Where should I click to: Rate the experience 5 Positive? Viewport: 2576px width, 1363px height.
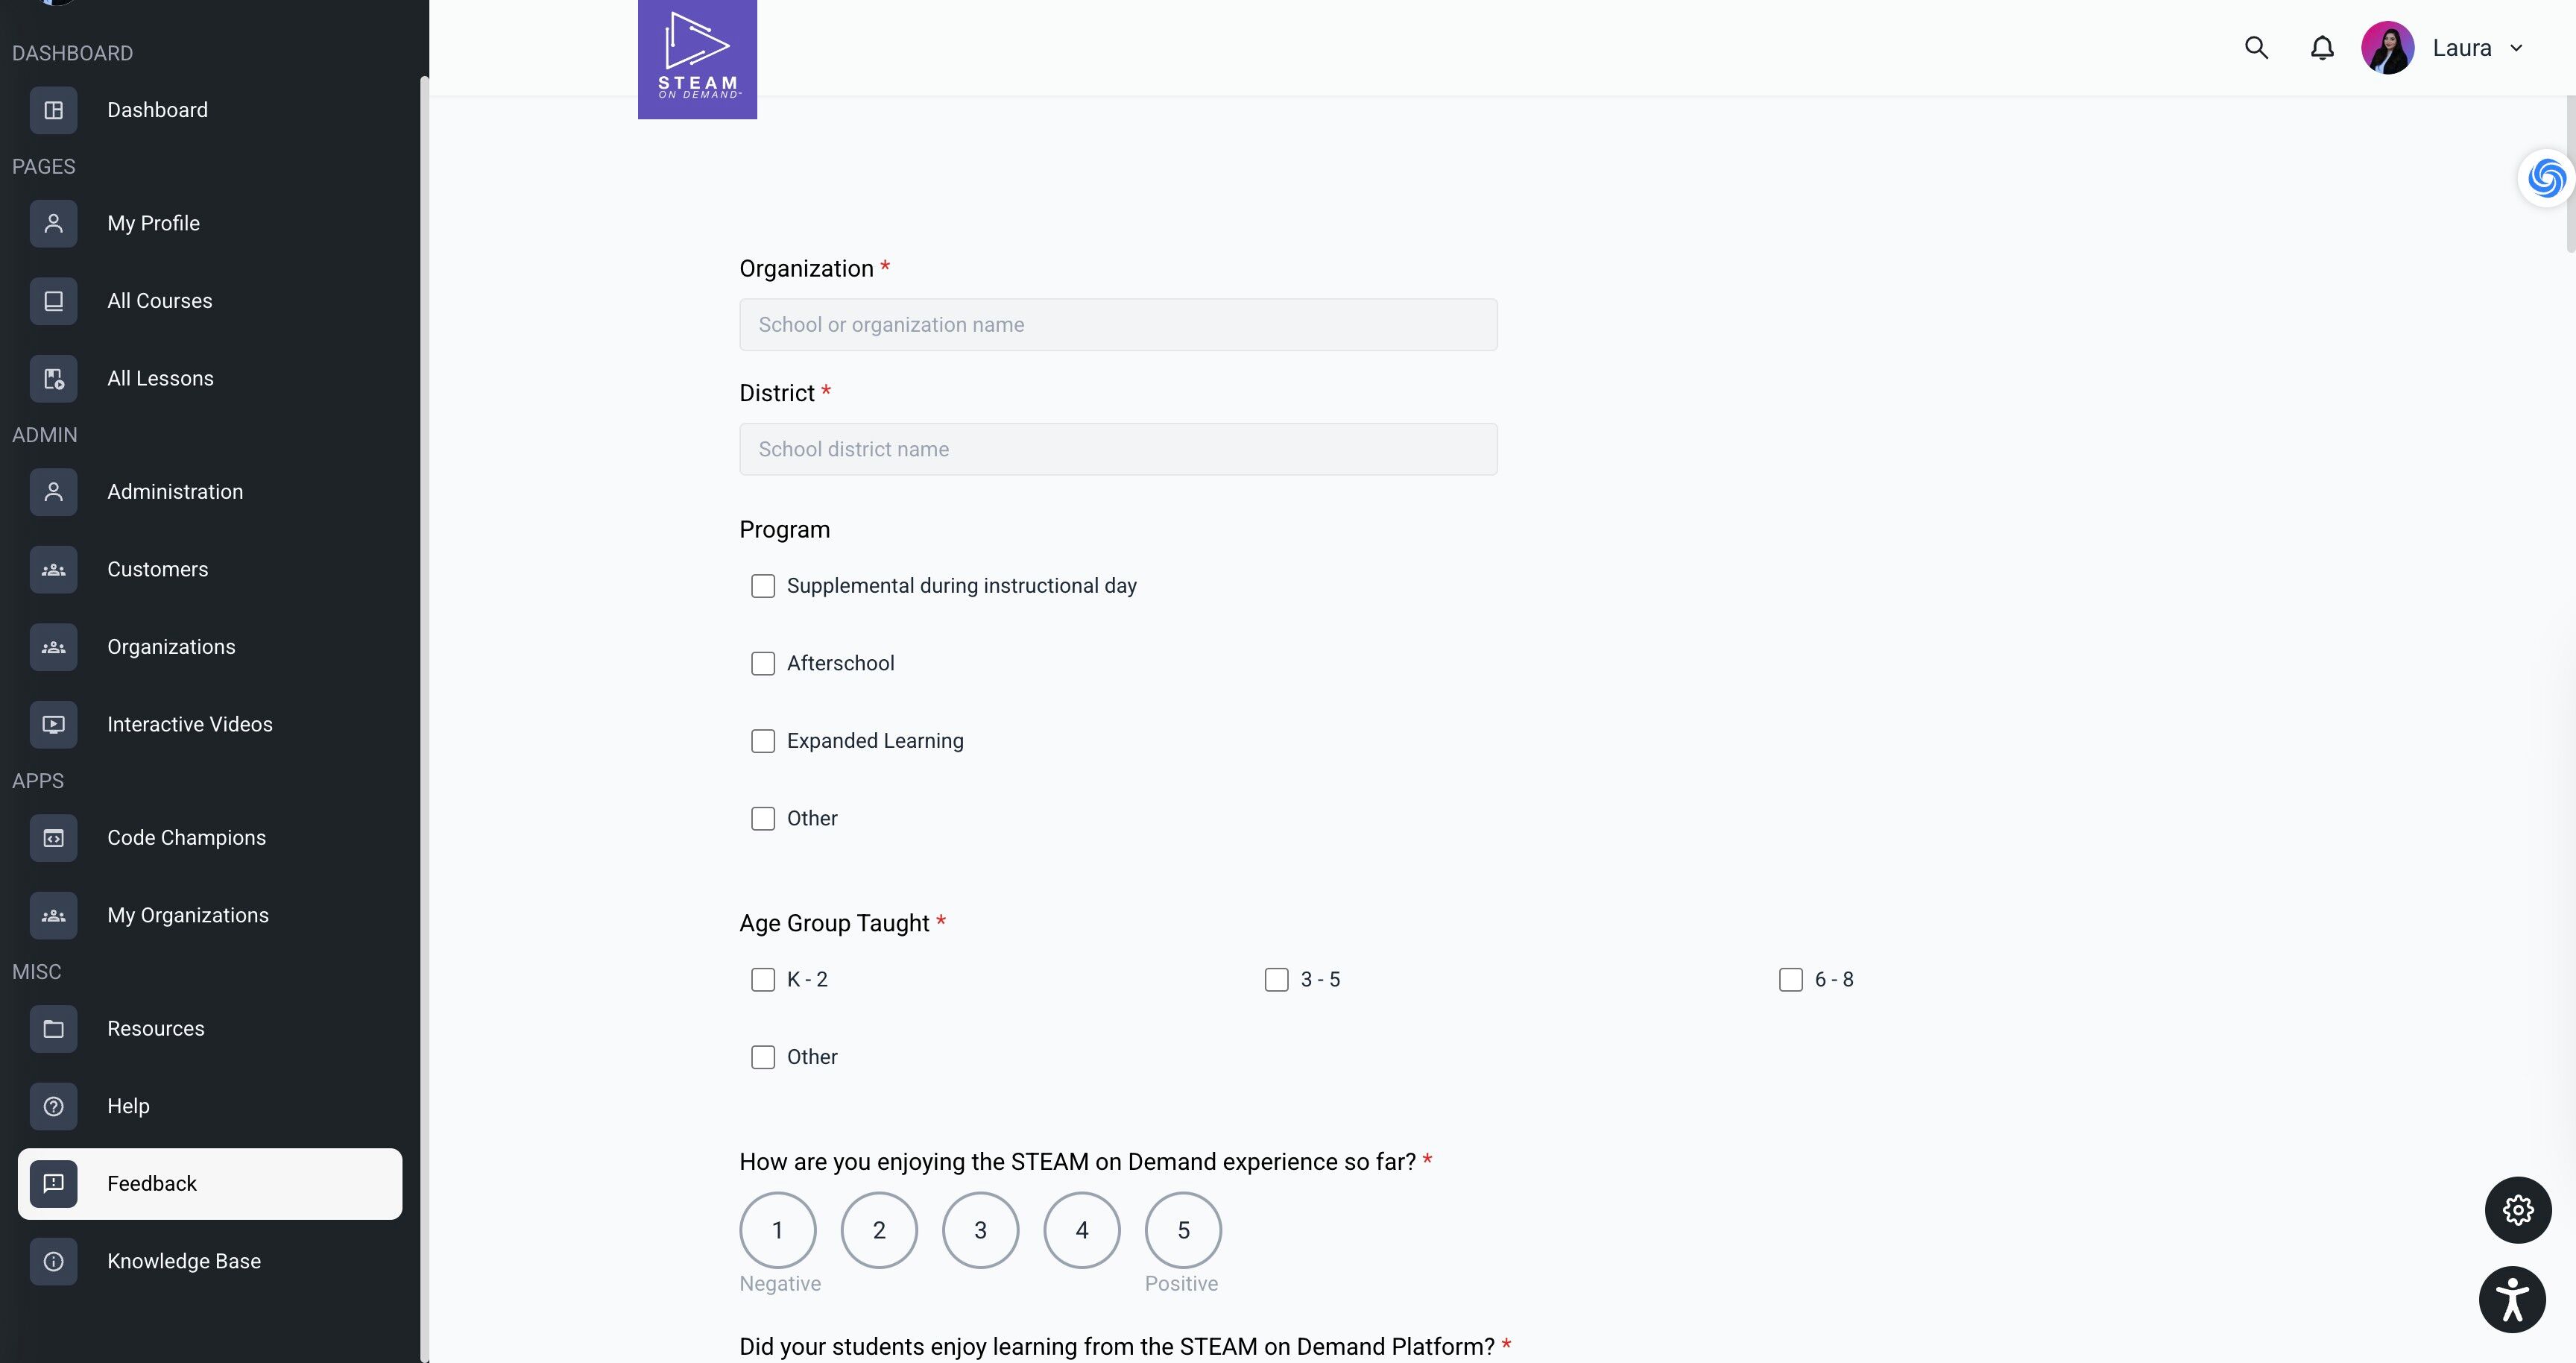point(1183,1230)
